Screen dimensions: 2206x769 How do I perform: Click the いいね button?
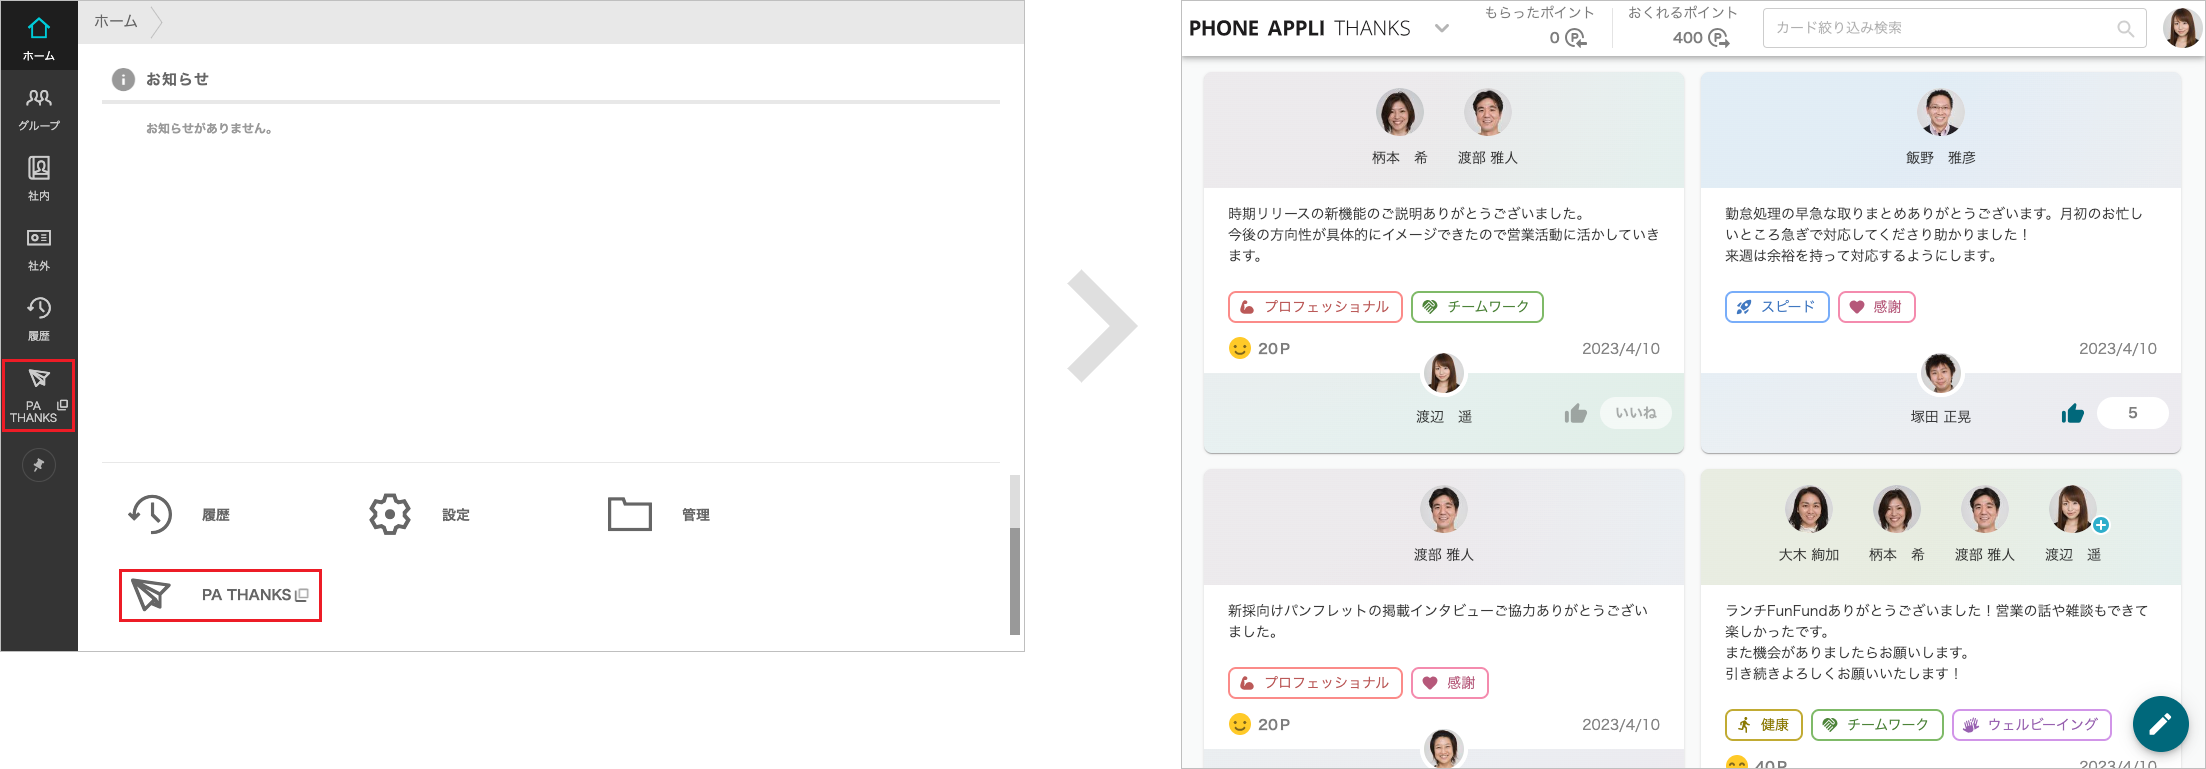coord(1635,413)
